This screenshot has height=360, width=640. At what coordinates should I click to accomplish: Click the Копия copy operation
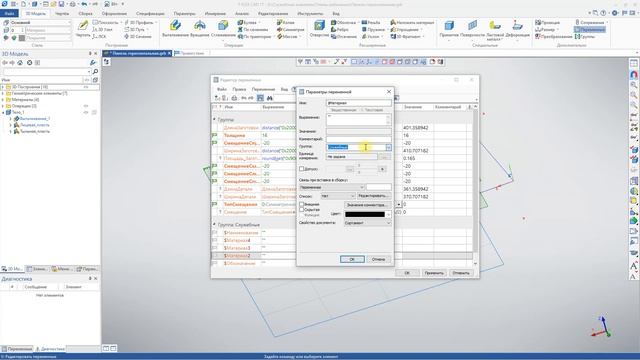click(286, 22)
